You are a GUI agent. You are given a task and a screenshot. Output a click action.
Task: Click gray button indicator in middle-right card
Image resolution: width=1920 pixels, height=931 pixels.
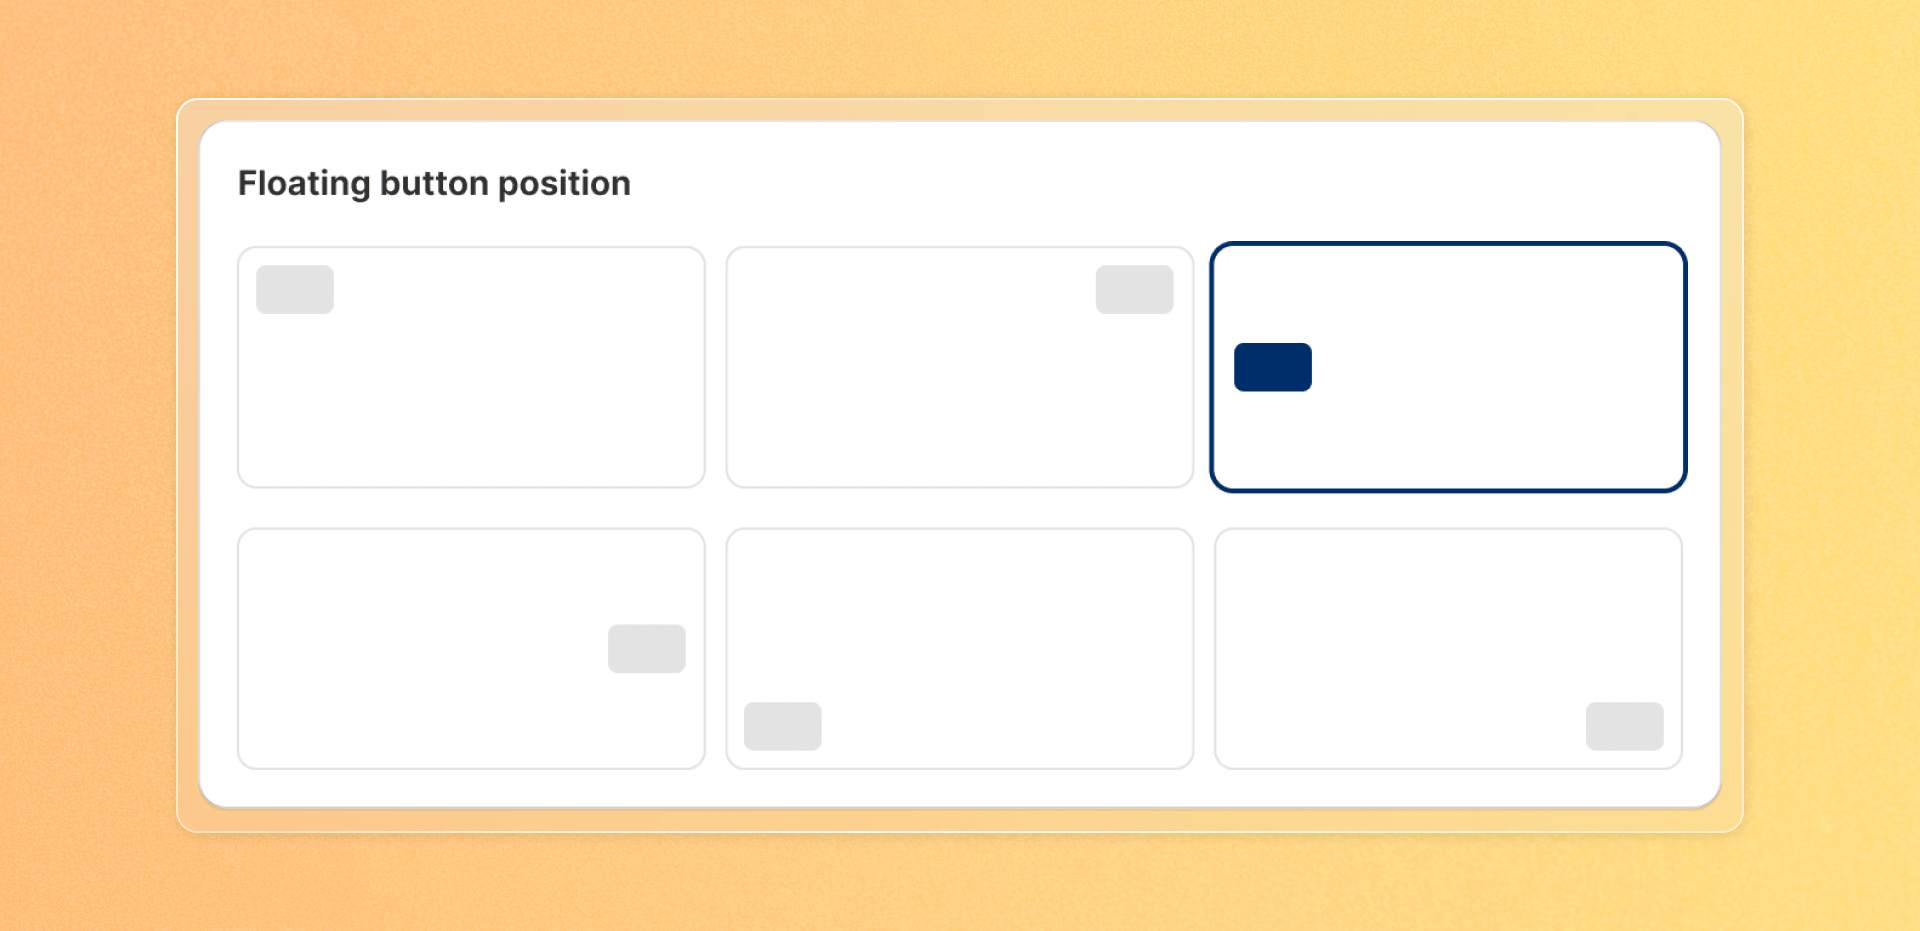pyautogui.click(x=647, y=648)
